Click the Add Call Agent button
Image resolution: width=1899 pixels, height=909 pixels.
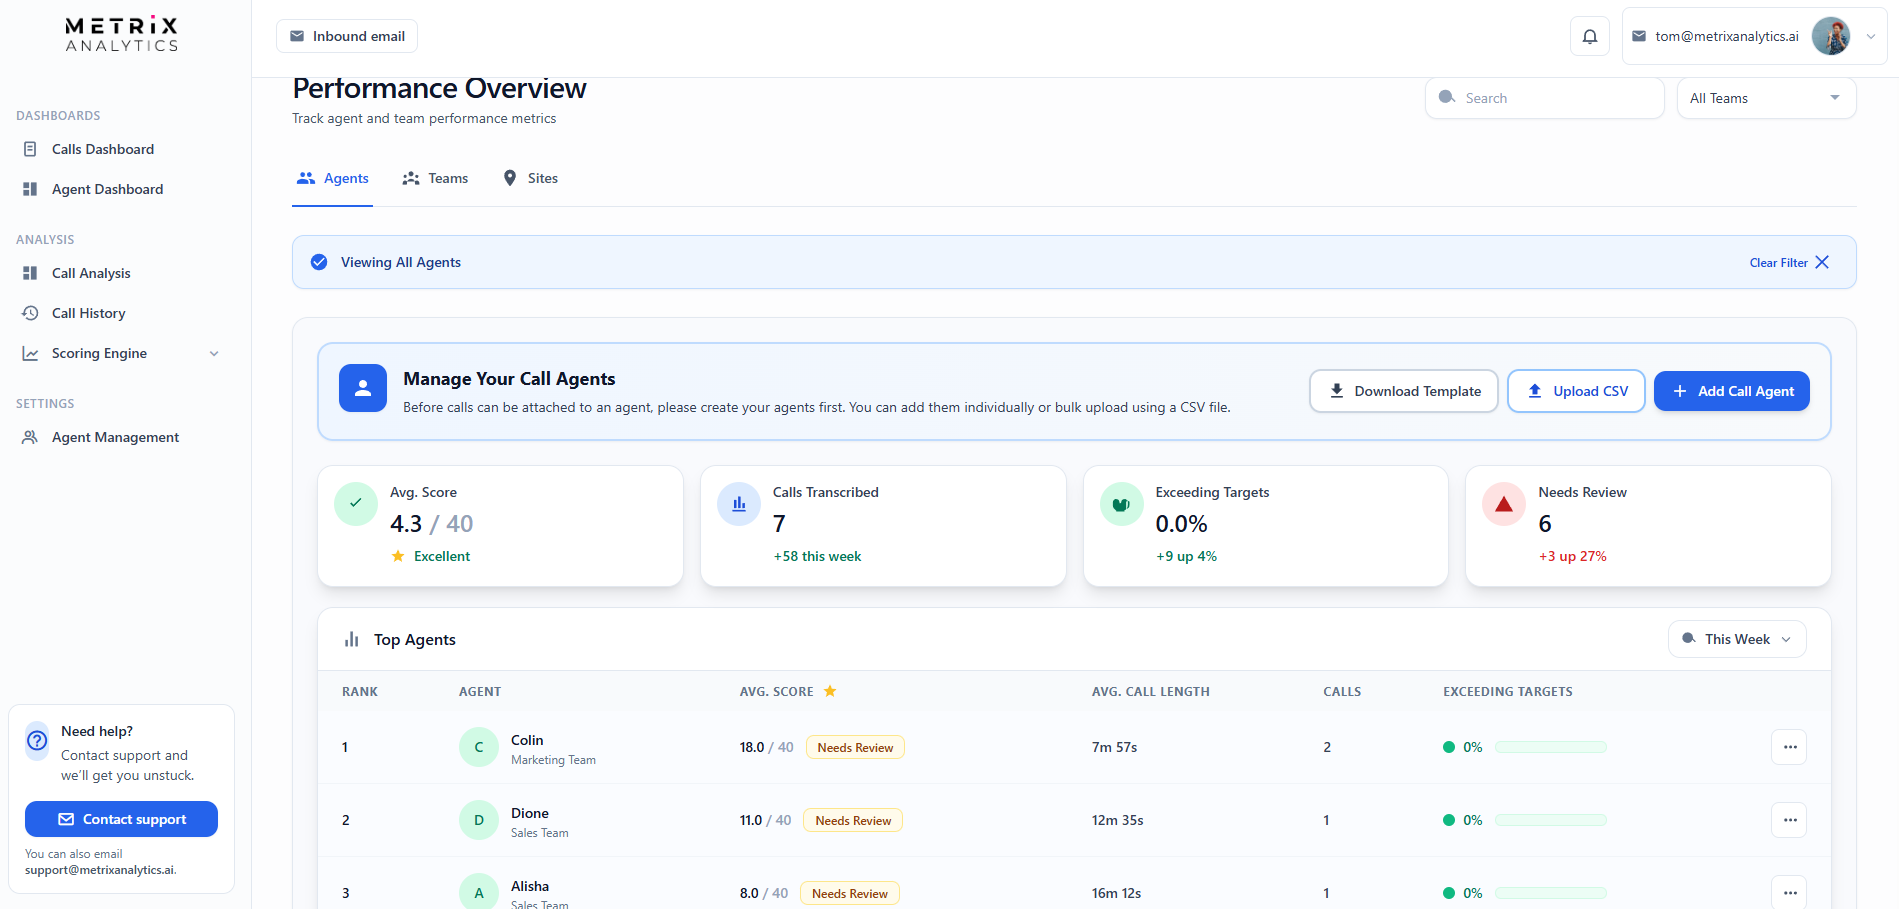click(1731, 390)
